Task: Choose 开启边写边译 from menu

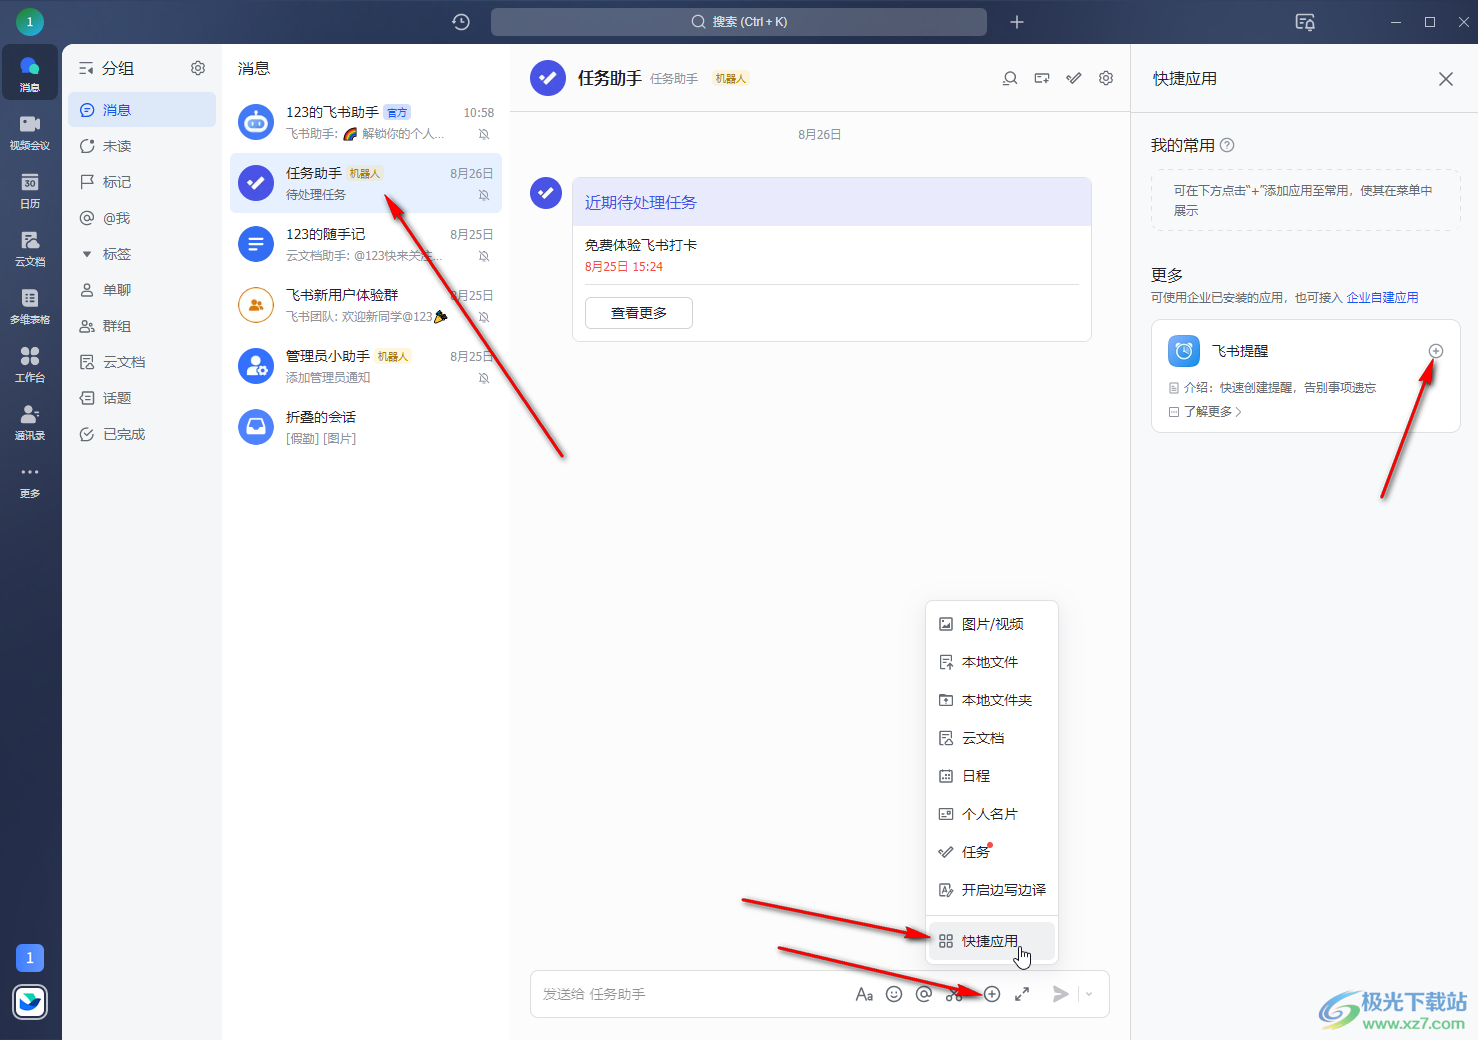Action: pyautogui.click(x=992, y=890)
